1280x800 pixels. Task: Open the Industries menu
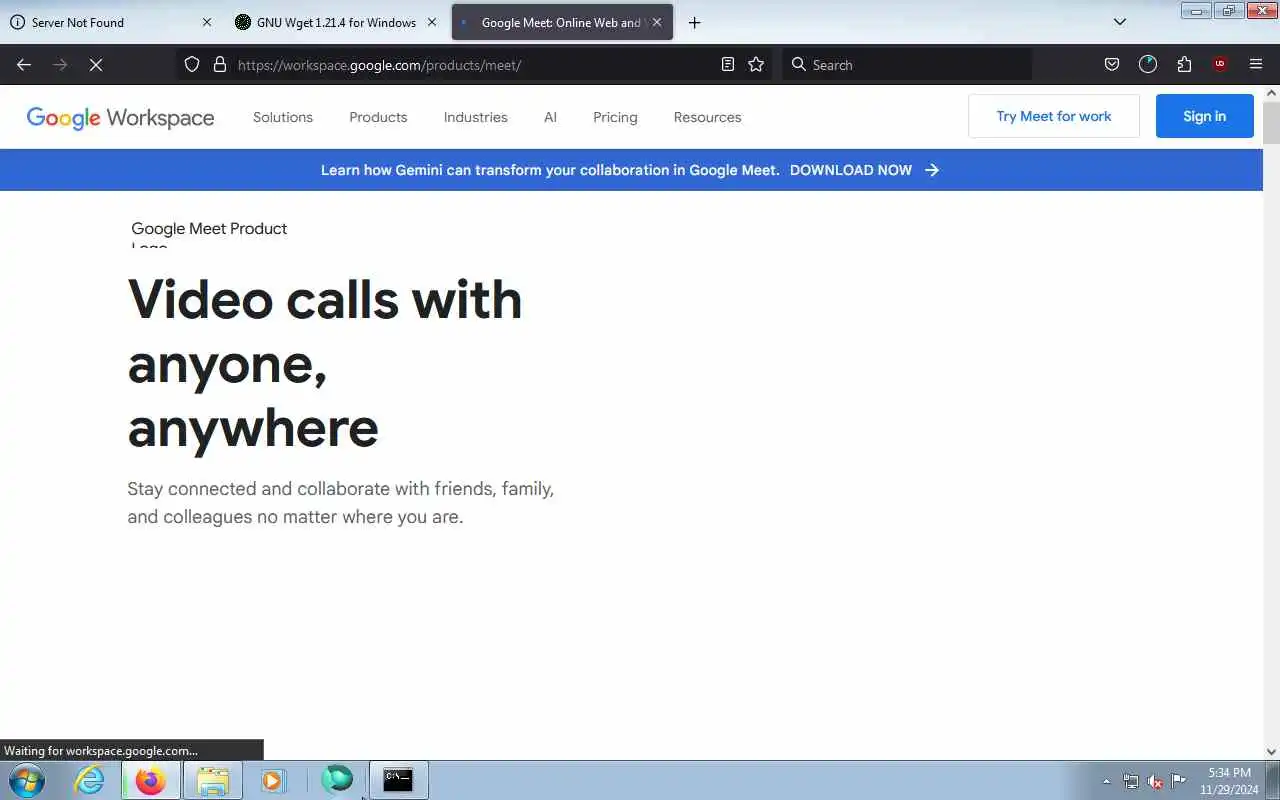pos(476,117)
